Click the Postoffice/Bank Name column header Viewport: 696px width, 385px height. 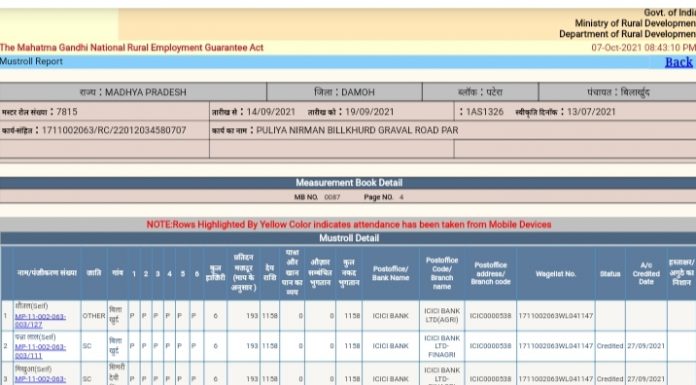[x=390, y=274]
